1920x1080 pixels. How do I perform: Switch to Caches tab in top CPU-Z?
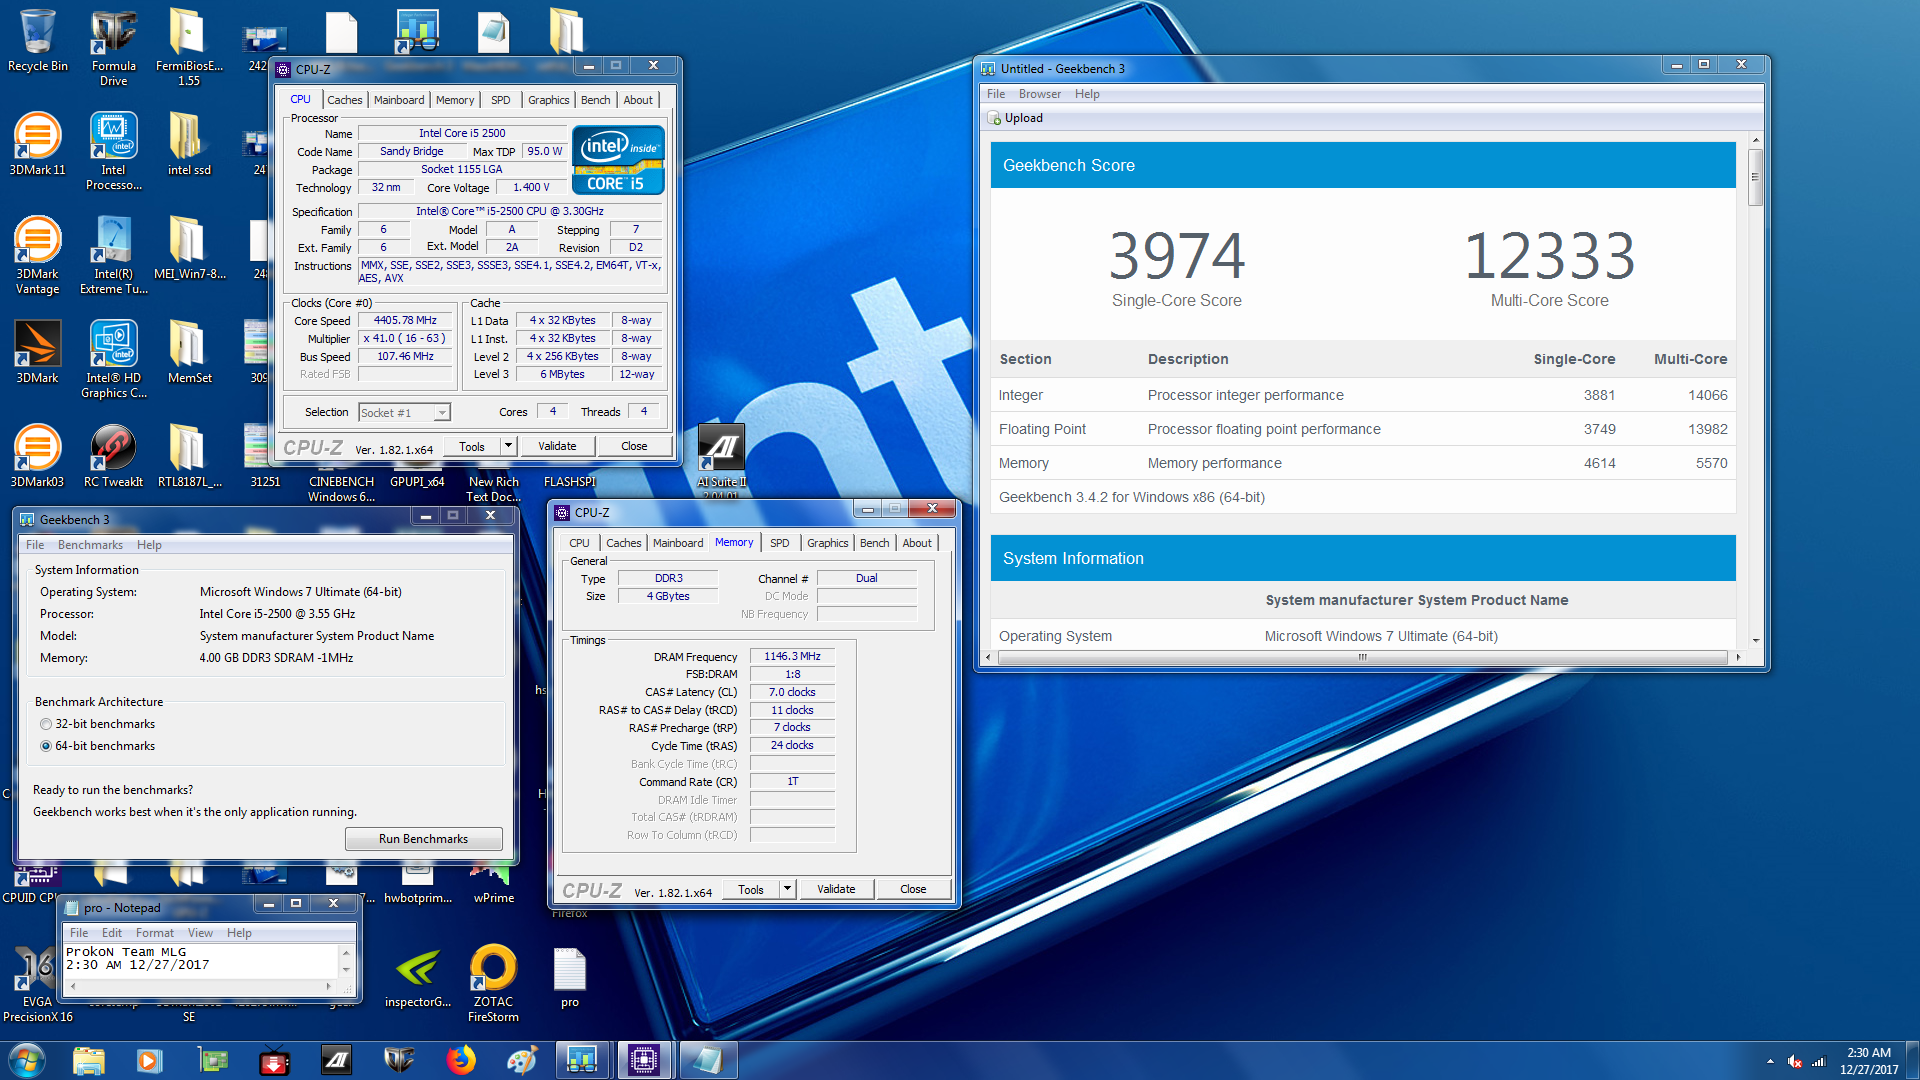(344, 100)
